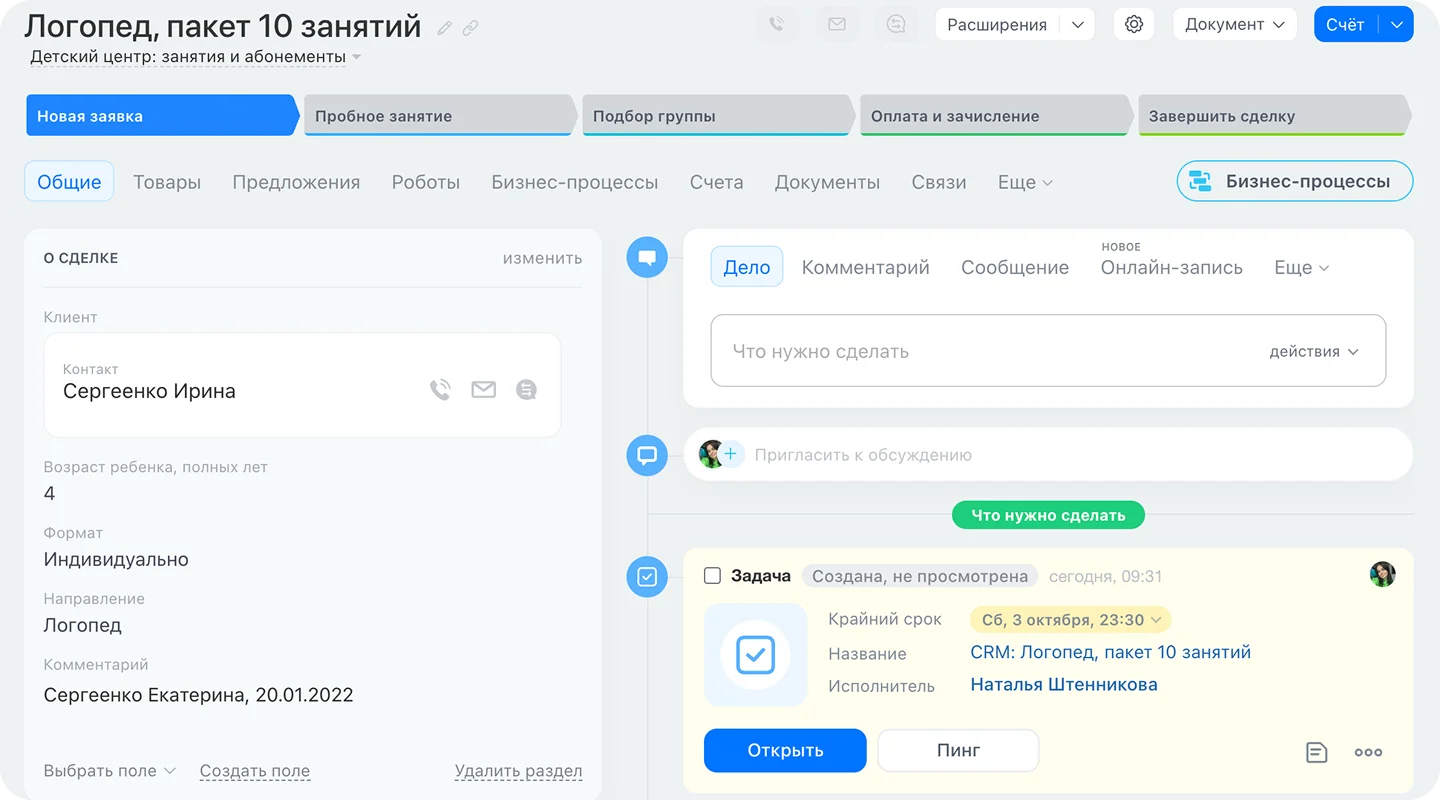Switch to the Комментарий tab

pos(866,268)
